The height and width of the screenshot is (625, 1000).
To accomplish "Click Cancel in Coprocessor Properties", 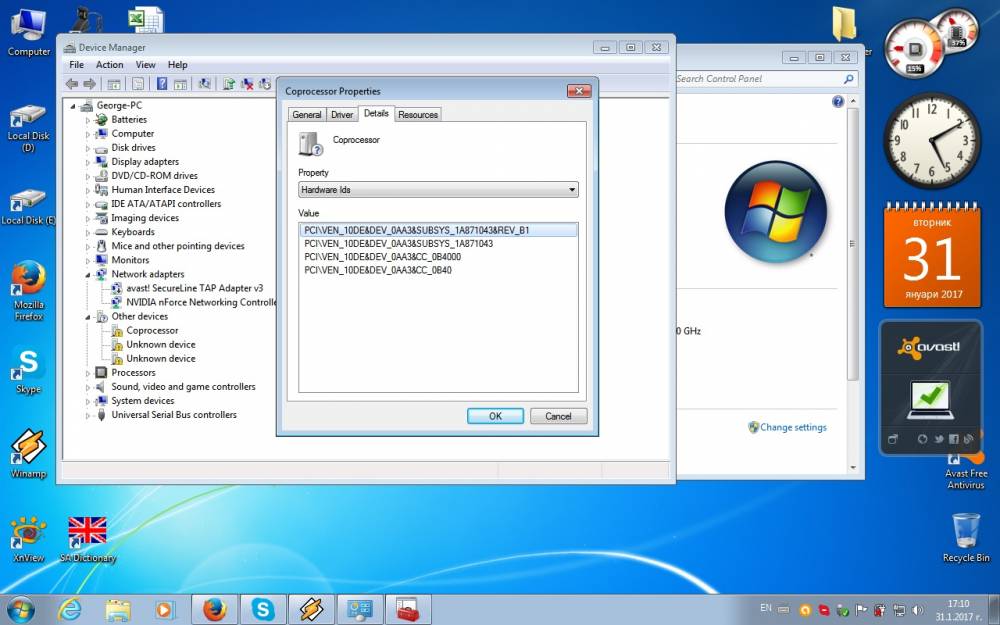I will (559, 416).
